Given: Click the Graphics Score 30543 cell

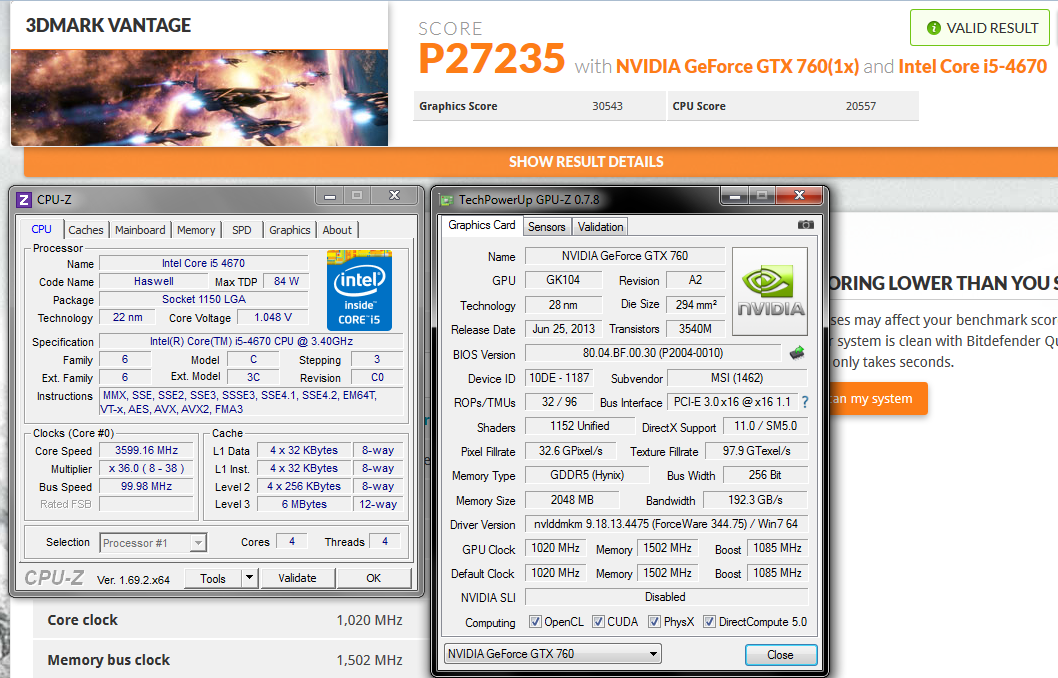Looking at the screenshot, I should tap(540, 106).
